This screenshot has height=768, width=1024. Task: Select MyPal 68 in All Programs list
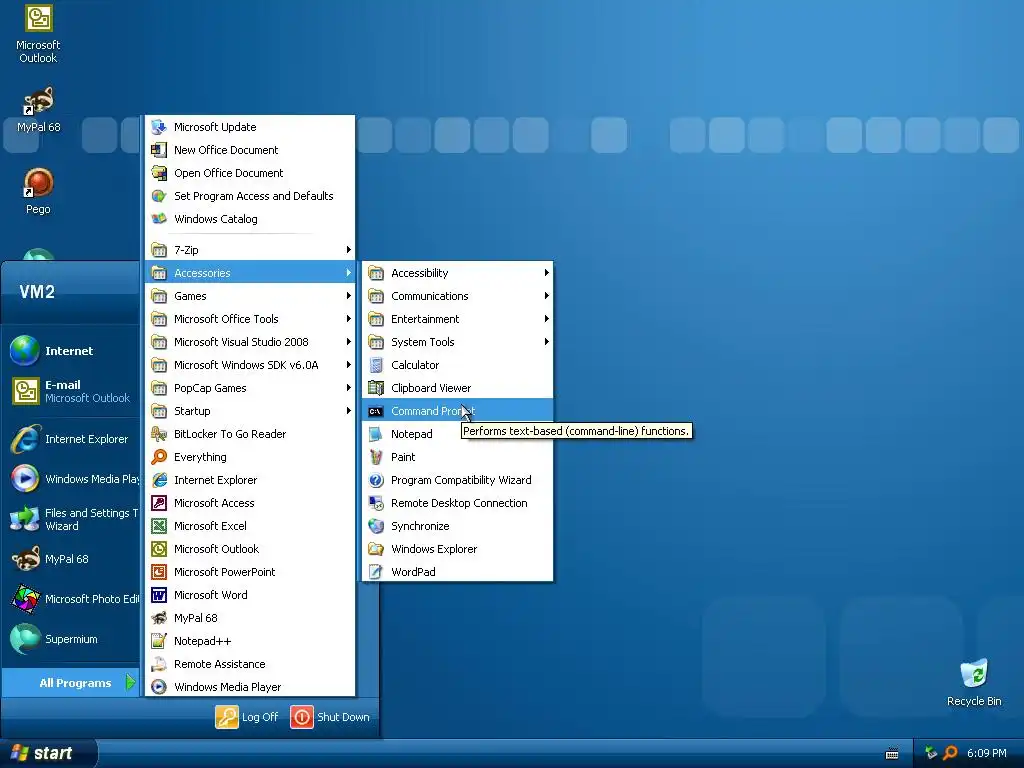point(250,618)
